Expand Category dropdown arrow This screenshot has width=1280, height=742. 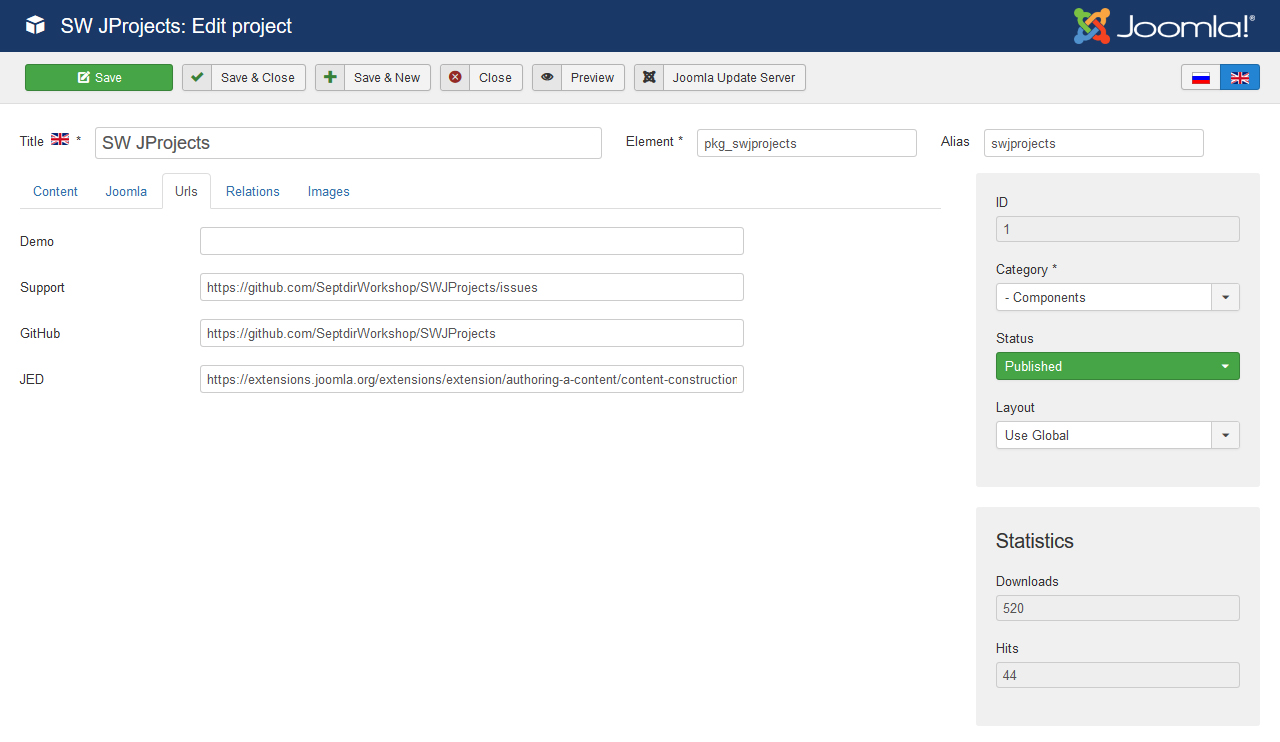pos(1226,297)
